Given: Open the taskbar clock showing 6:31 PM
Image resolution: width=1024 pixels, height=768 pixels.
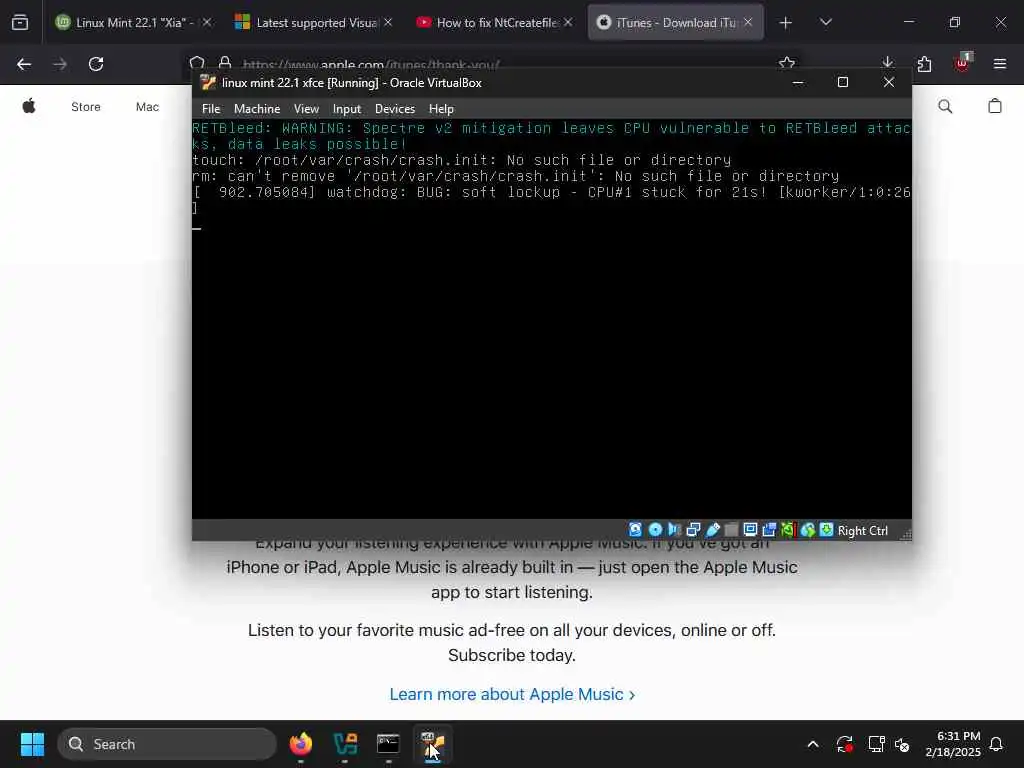Looking at the screenshot, I should 953,744.
